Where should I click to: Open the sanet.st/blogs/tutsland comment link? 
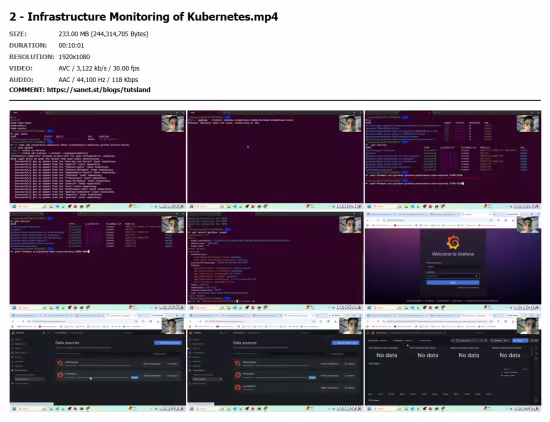click(99, 90)
